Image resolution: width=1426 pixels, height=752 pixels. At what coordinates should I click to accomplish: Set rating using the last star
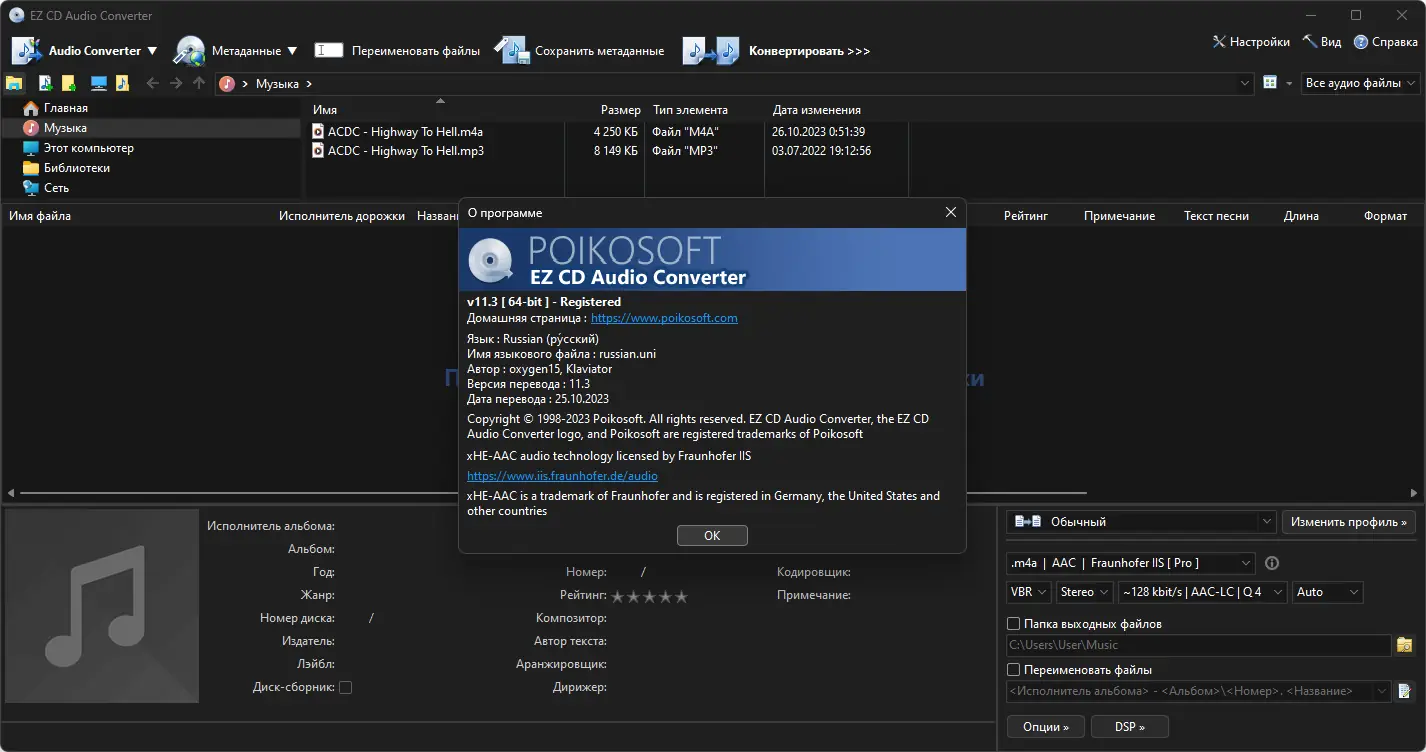[x=681, y=597]
